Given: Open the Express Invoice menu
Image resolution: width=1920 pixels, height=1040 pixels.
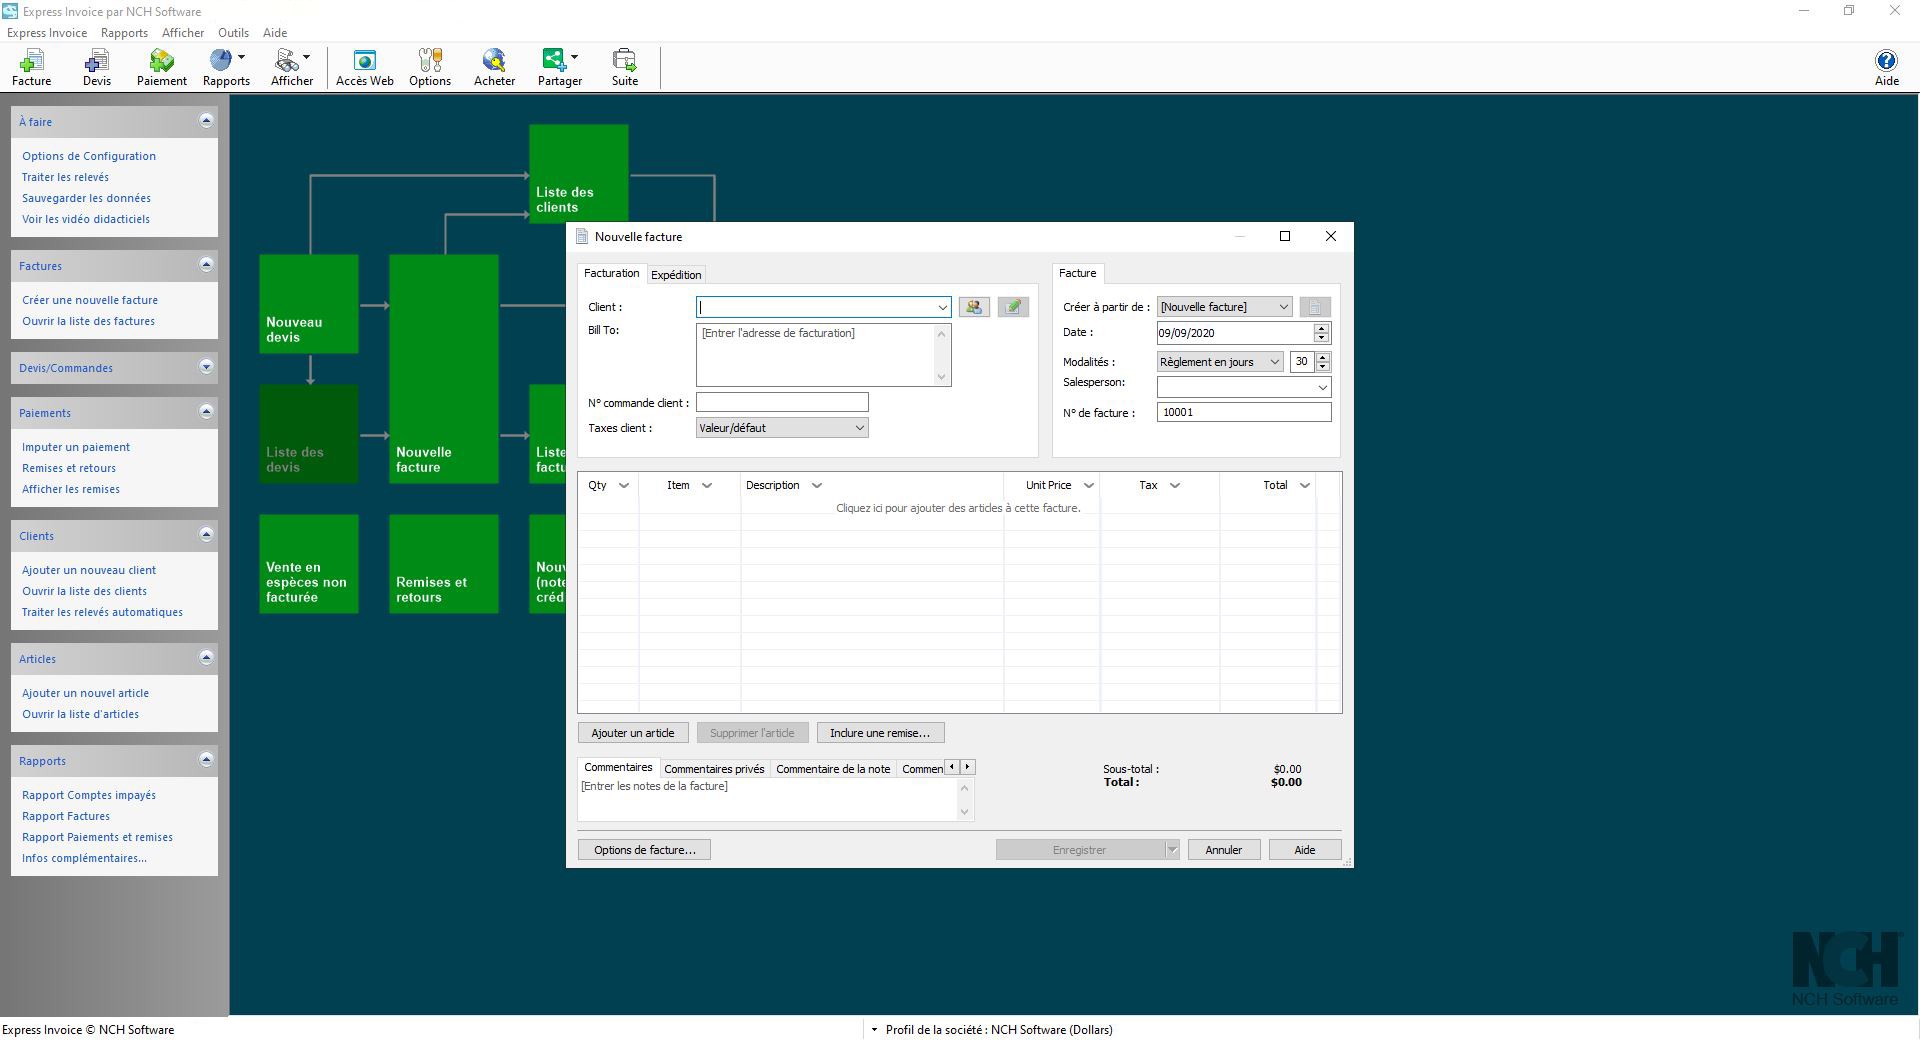Looking at the screenshot, I should pos(47,33).
